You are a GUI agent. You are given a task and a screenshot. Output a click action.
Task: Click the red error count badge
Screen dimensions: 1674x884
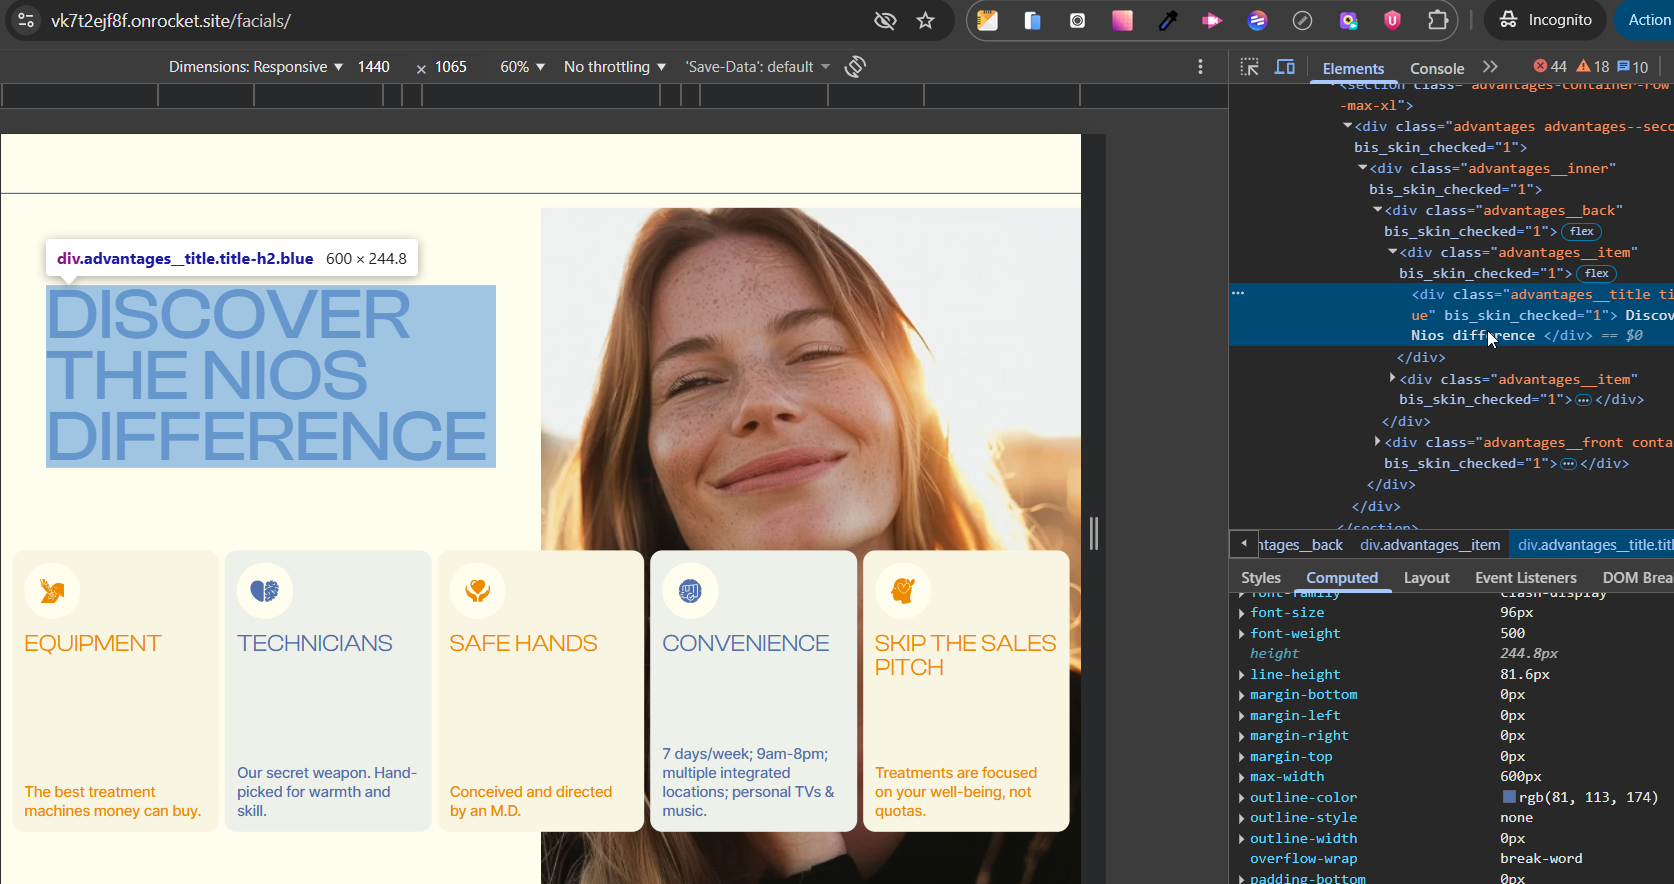tap(1550, 67)
